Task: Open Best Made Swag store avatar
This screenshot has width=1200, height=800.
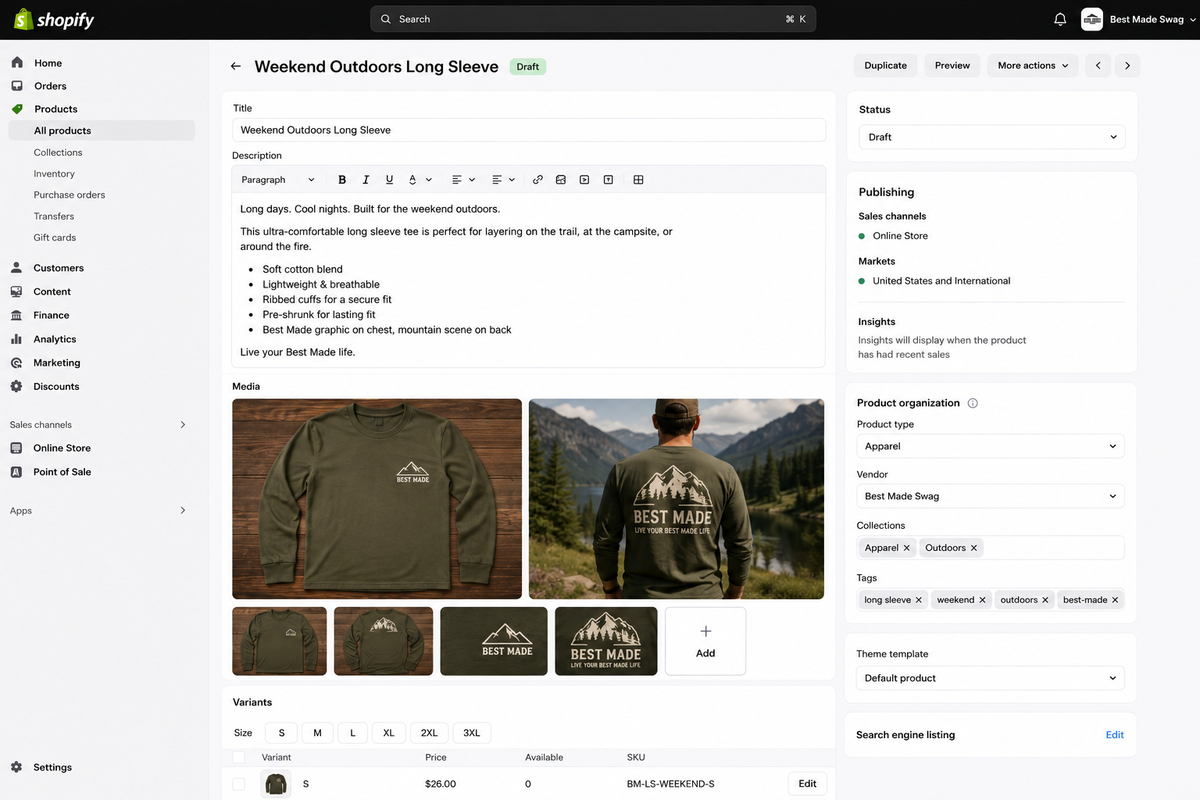Action: coord(1092,19)
